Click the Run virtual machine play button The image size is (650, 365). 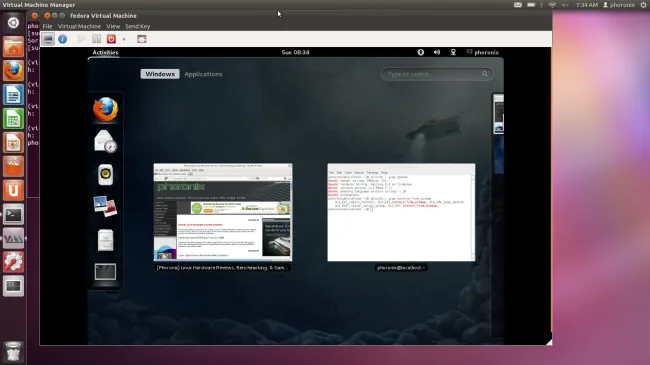click(82, 39)
